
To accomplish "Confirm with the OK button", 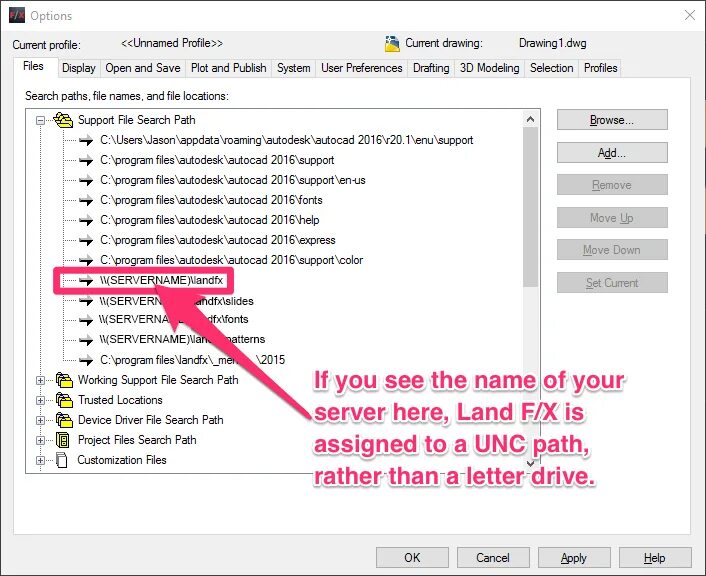I will pyautogui.click(x=412, y=558).
